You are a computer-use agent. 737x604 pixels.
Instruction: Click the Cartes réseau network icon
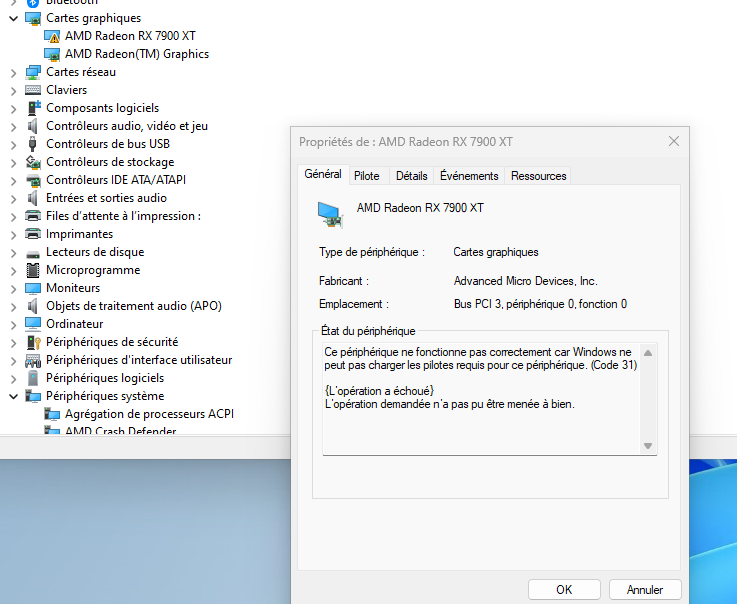tap(33, 72)
